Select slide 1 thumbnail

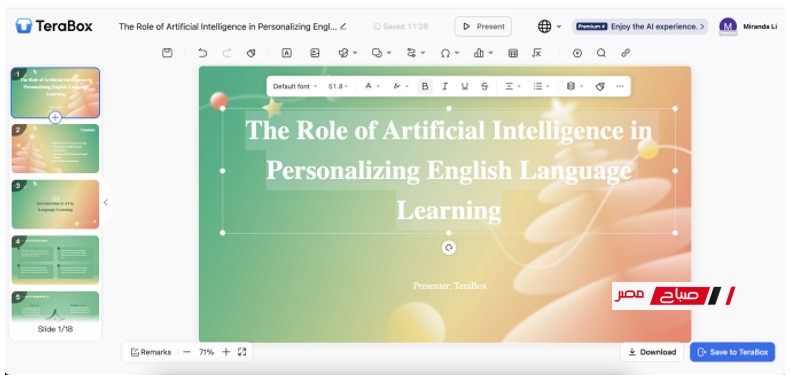pos(55,92)
